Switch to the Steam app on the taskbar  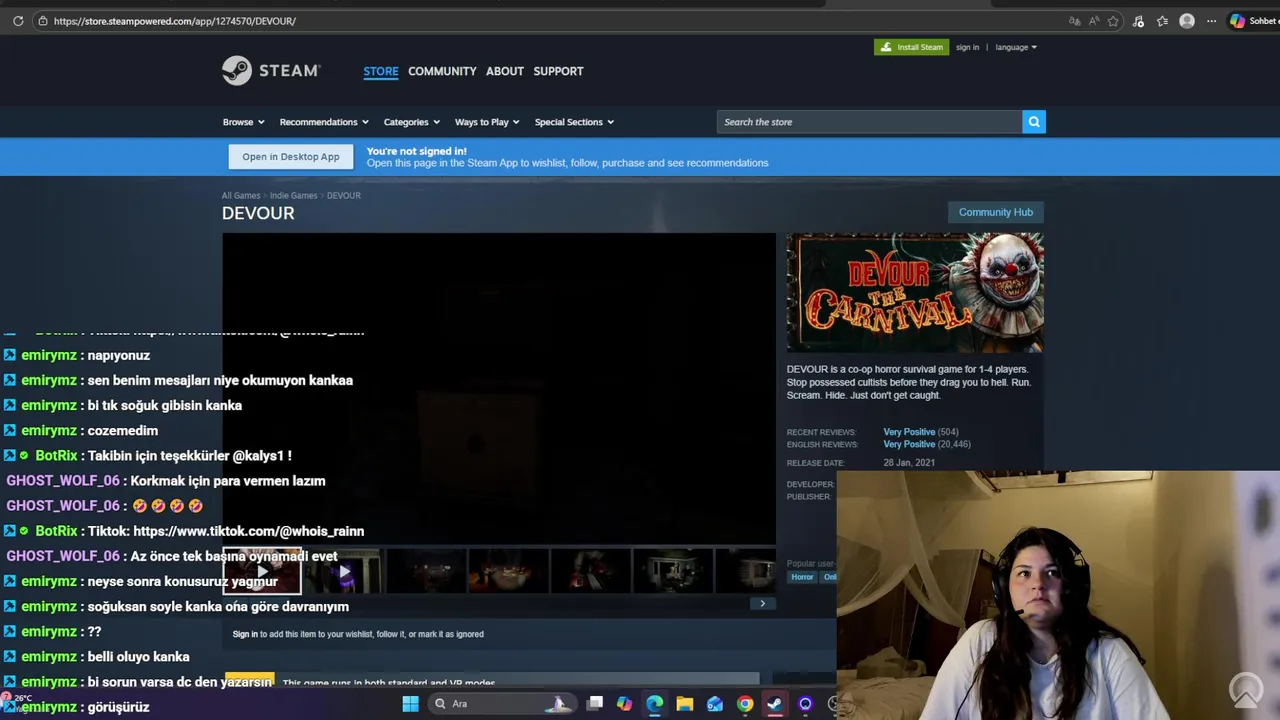click(775, 704)
